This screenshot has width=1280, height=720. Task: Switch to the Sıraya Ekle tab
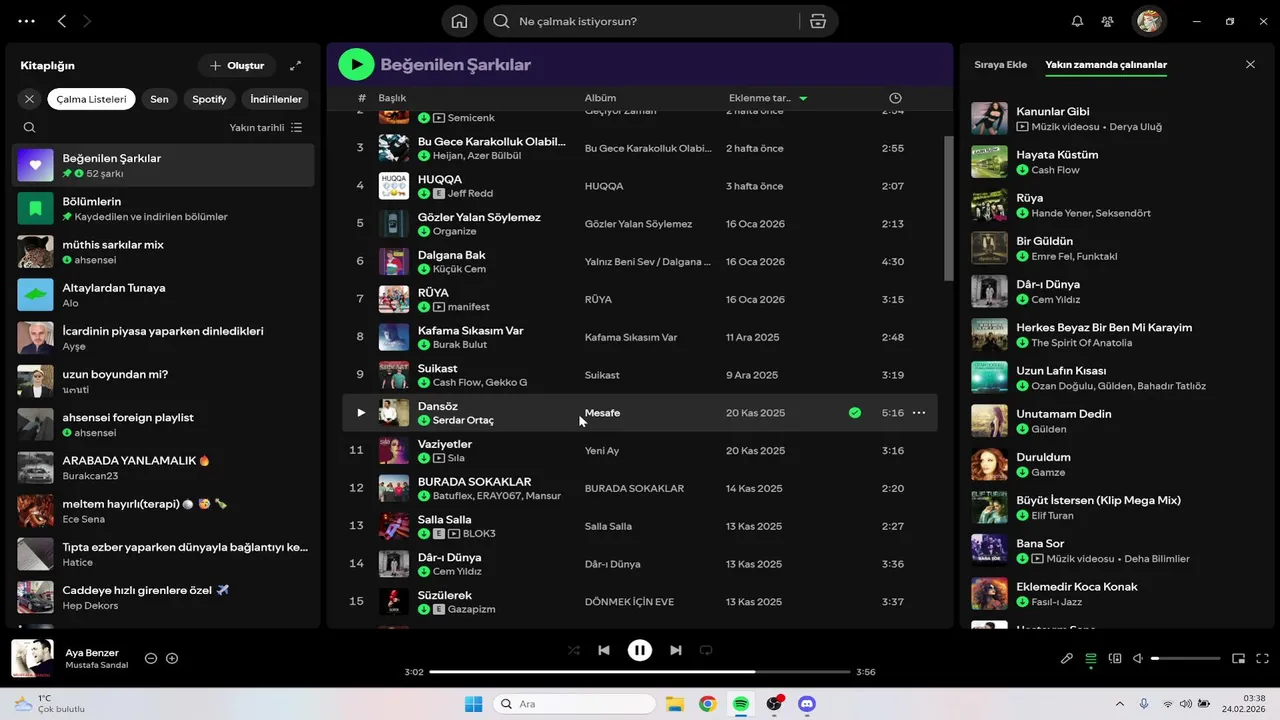[1000, 65]
